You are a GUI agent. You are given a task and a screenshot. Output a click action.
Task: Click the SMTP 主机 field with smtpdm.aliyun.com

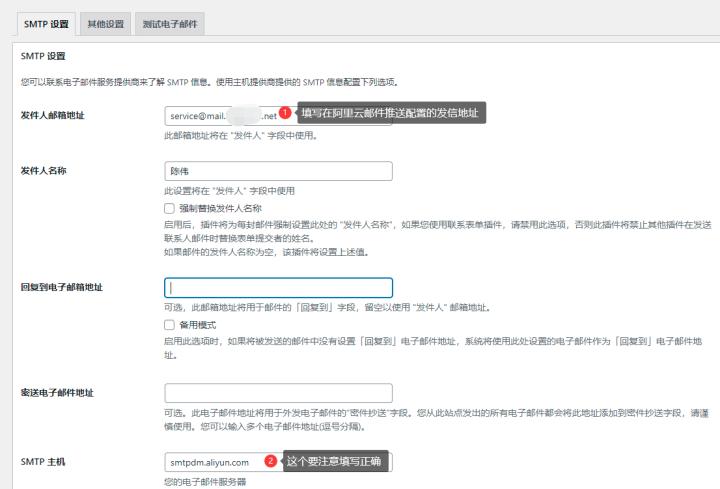tap(278, 462)
